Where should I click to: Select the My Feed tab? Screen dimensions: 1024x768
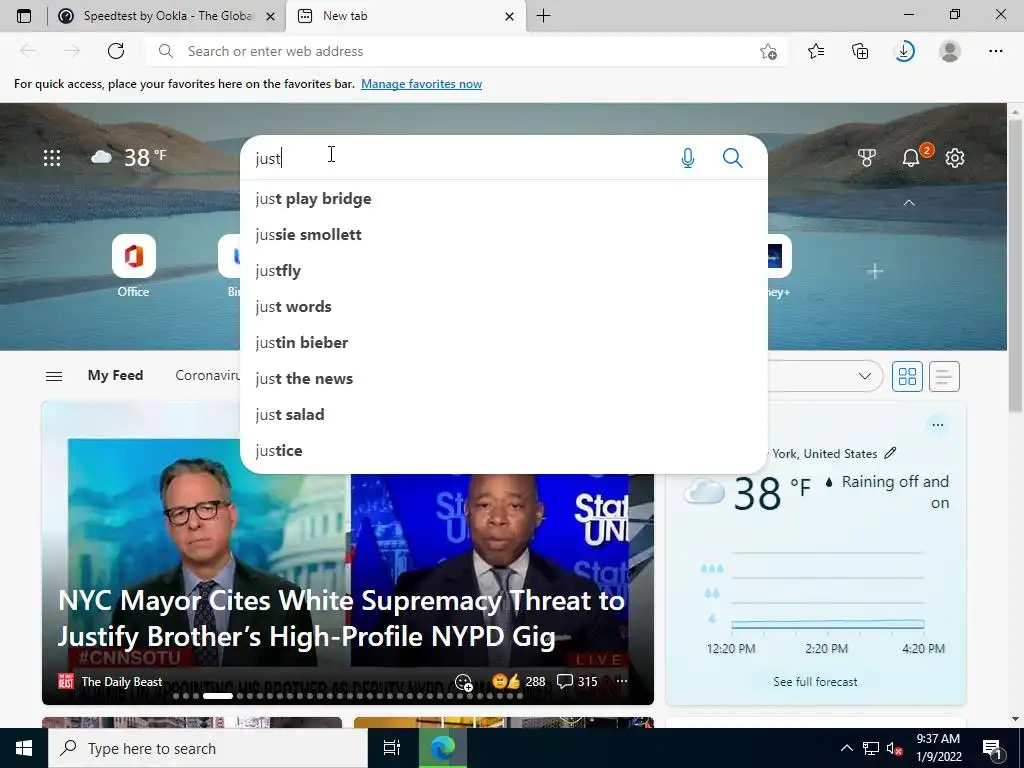point(116,376)
